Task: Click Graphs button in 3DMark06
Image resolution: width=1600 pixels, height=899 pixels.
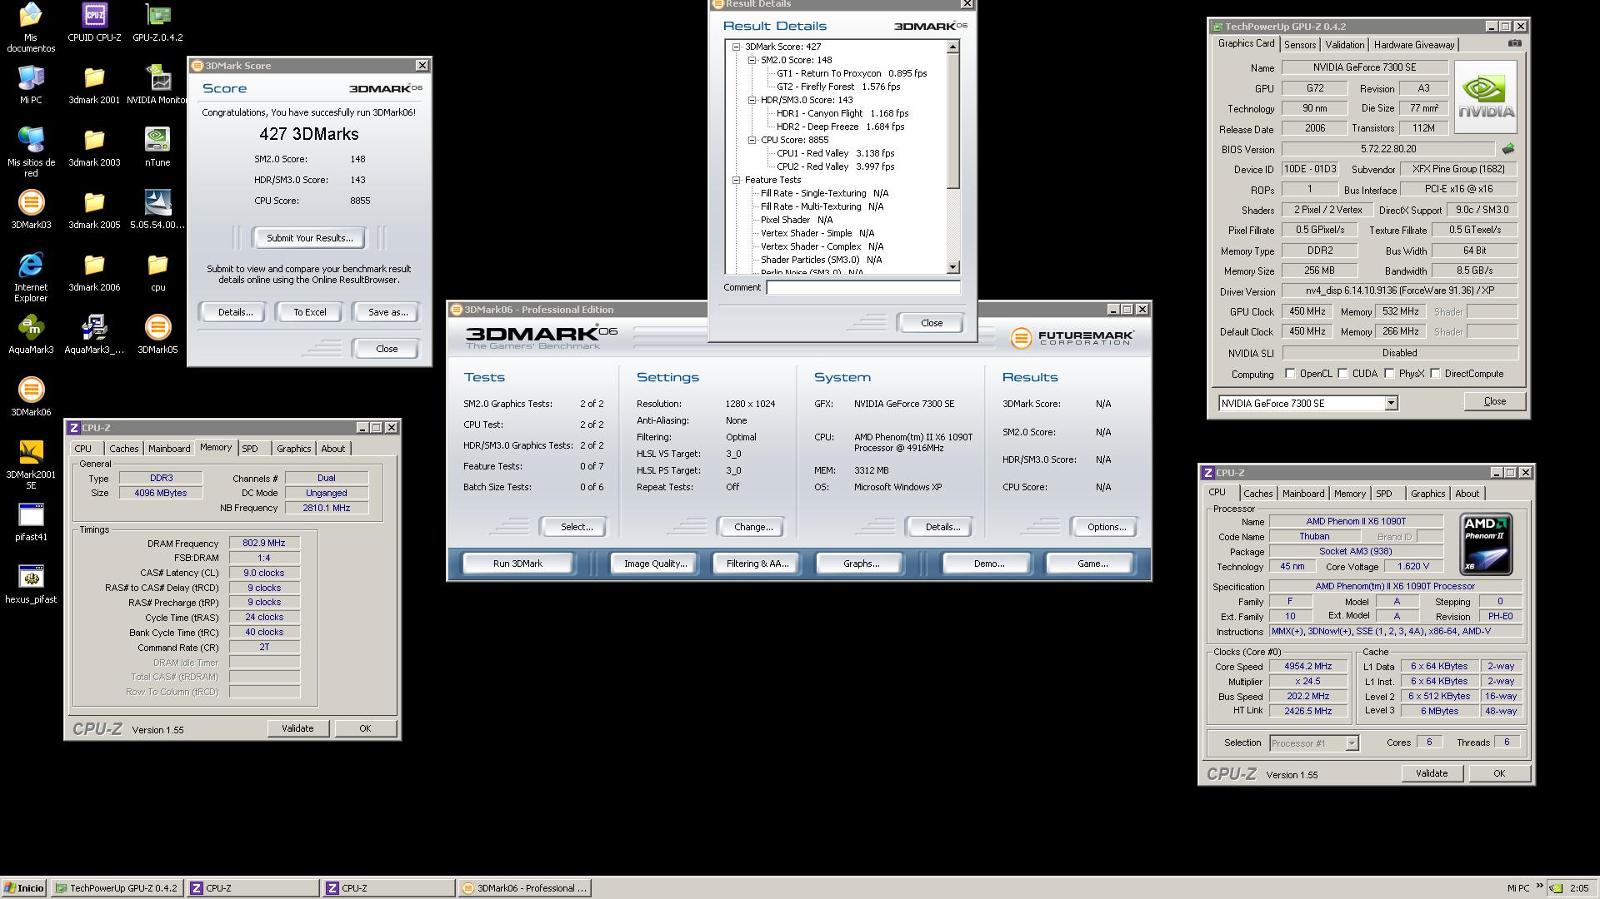Action: tap(861, 564)
